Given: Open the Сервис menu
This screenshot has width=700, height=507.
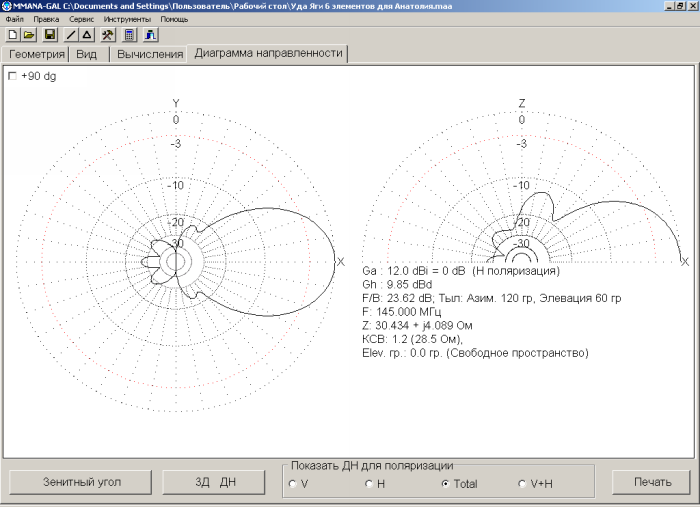Looking at the screenshot, I should 81,19.
